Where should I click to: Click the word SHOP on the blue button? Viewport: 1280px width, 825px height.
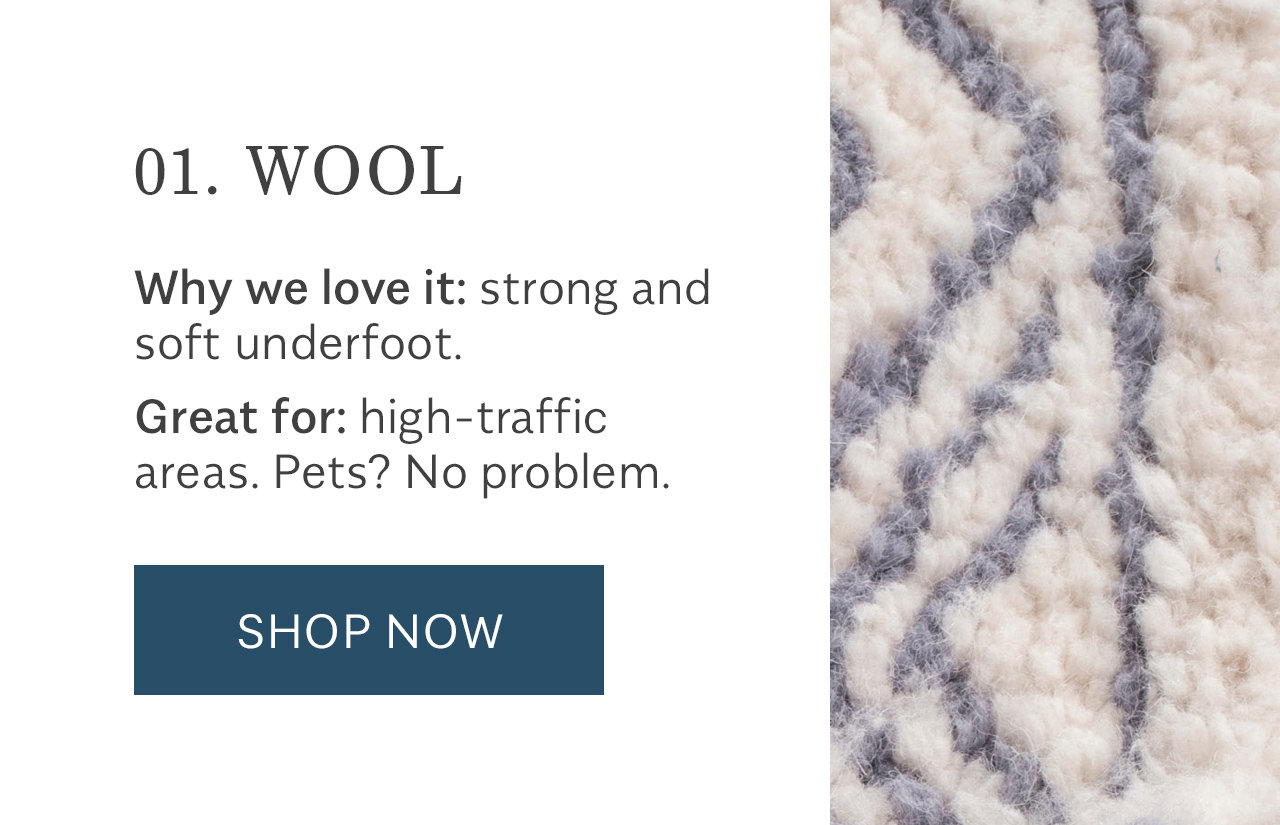coord(304,632)
